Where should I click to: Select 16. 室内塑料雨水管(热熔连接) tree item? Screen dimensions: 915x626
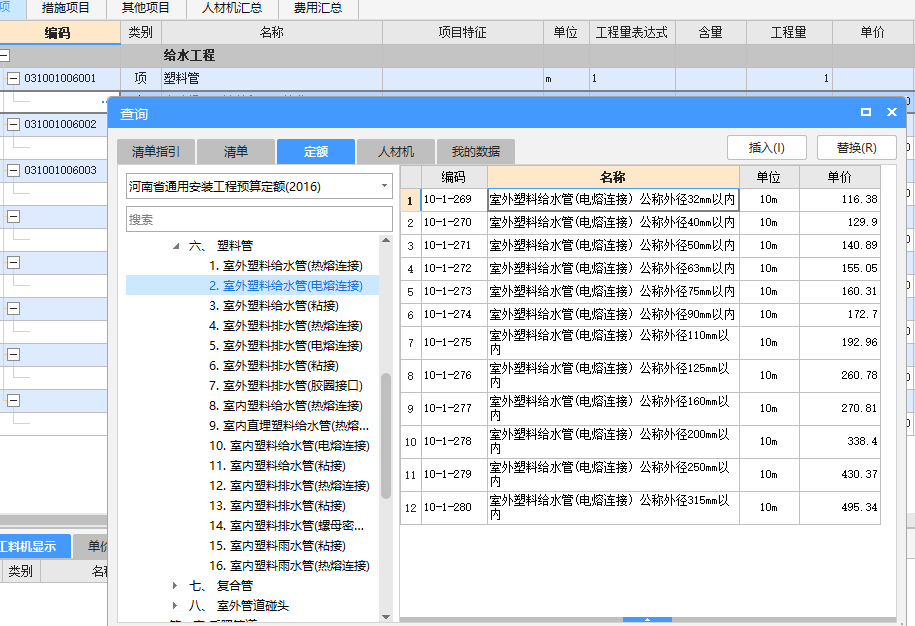pos(289,565)
